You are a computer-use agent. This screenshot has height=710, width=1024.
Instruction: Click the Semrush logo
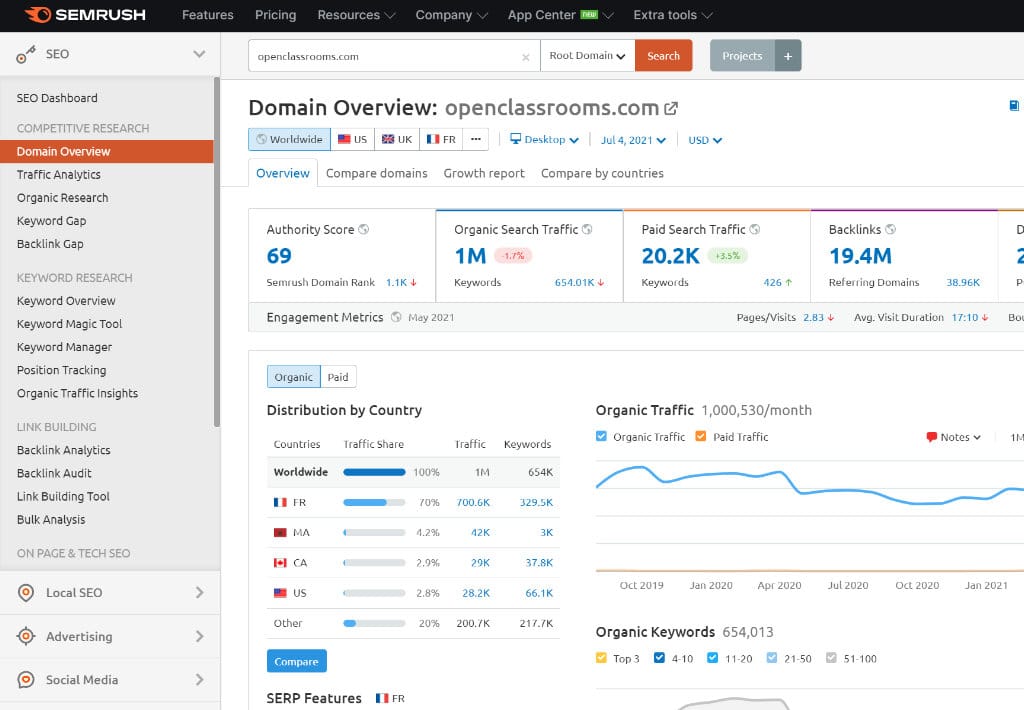(x=85, y=14)
